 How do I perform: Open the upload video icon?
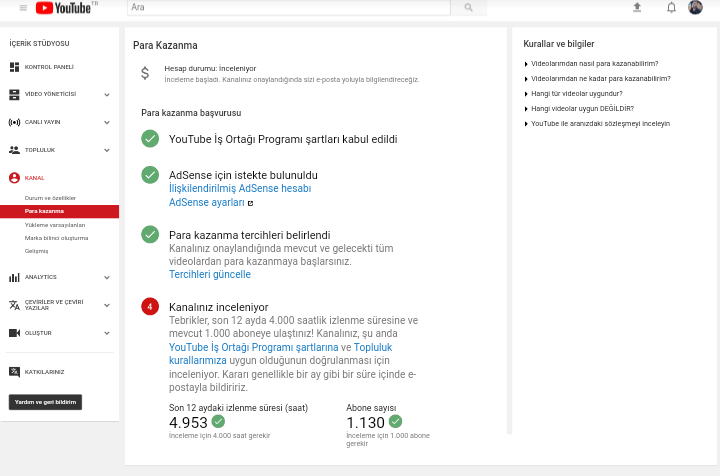click(x=637, y=7)
